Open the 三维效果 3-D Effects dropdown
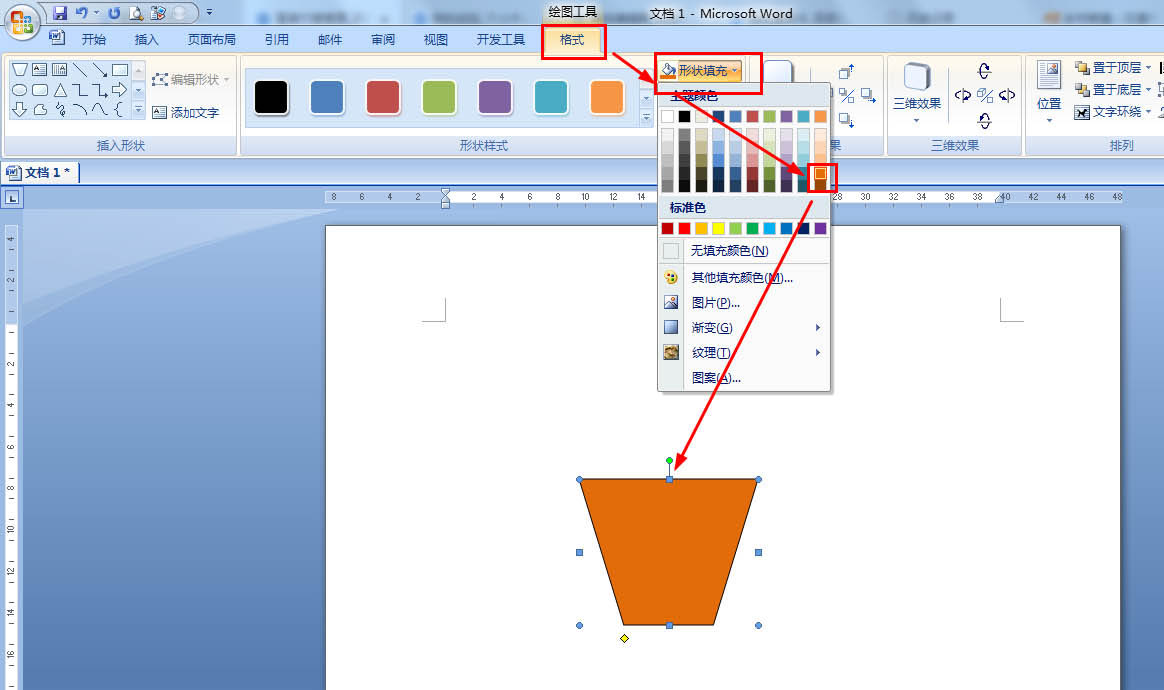 tap(917, 94)
